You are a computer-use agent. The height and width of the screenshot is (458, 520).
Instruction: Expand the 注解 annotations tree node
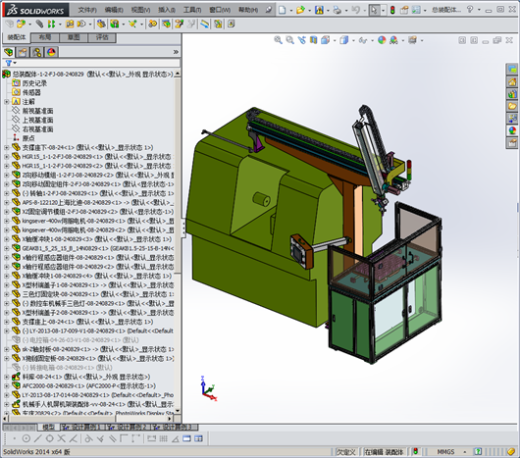click(x=6, y=101)
